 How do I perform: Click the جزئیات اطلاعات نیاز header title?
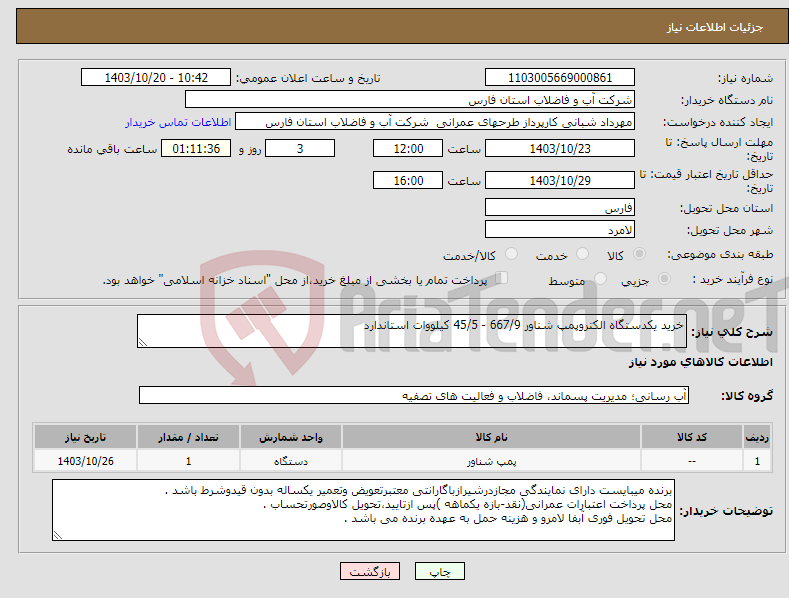(715, 27)
